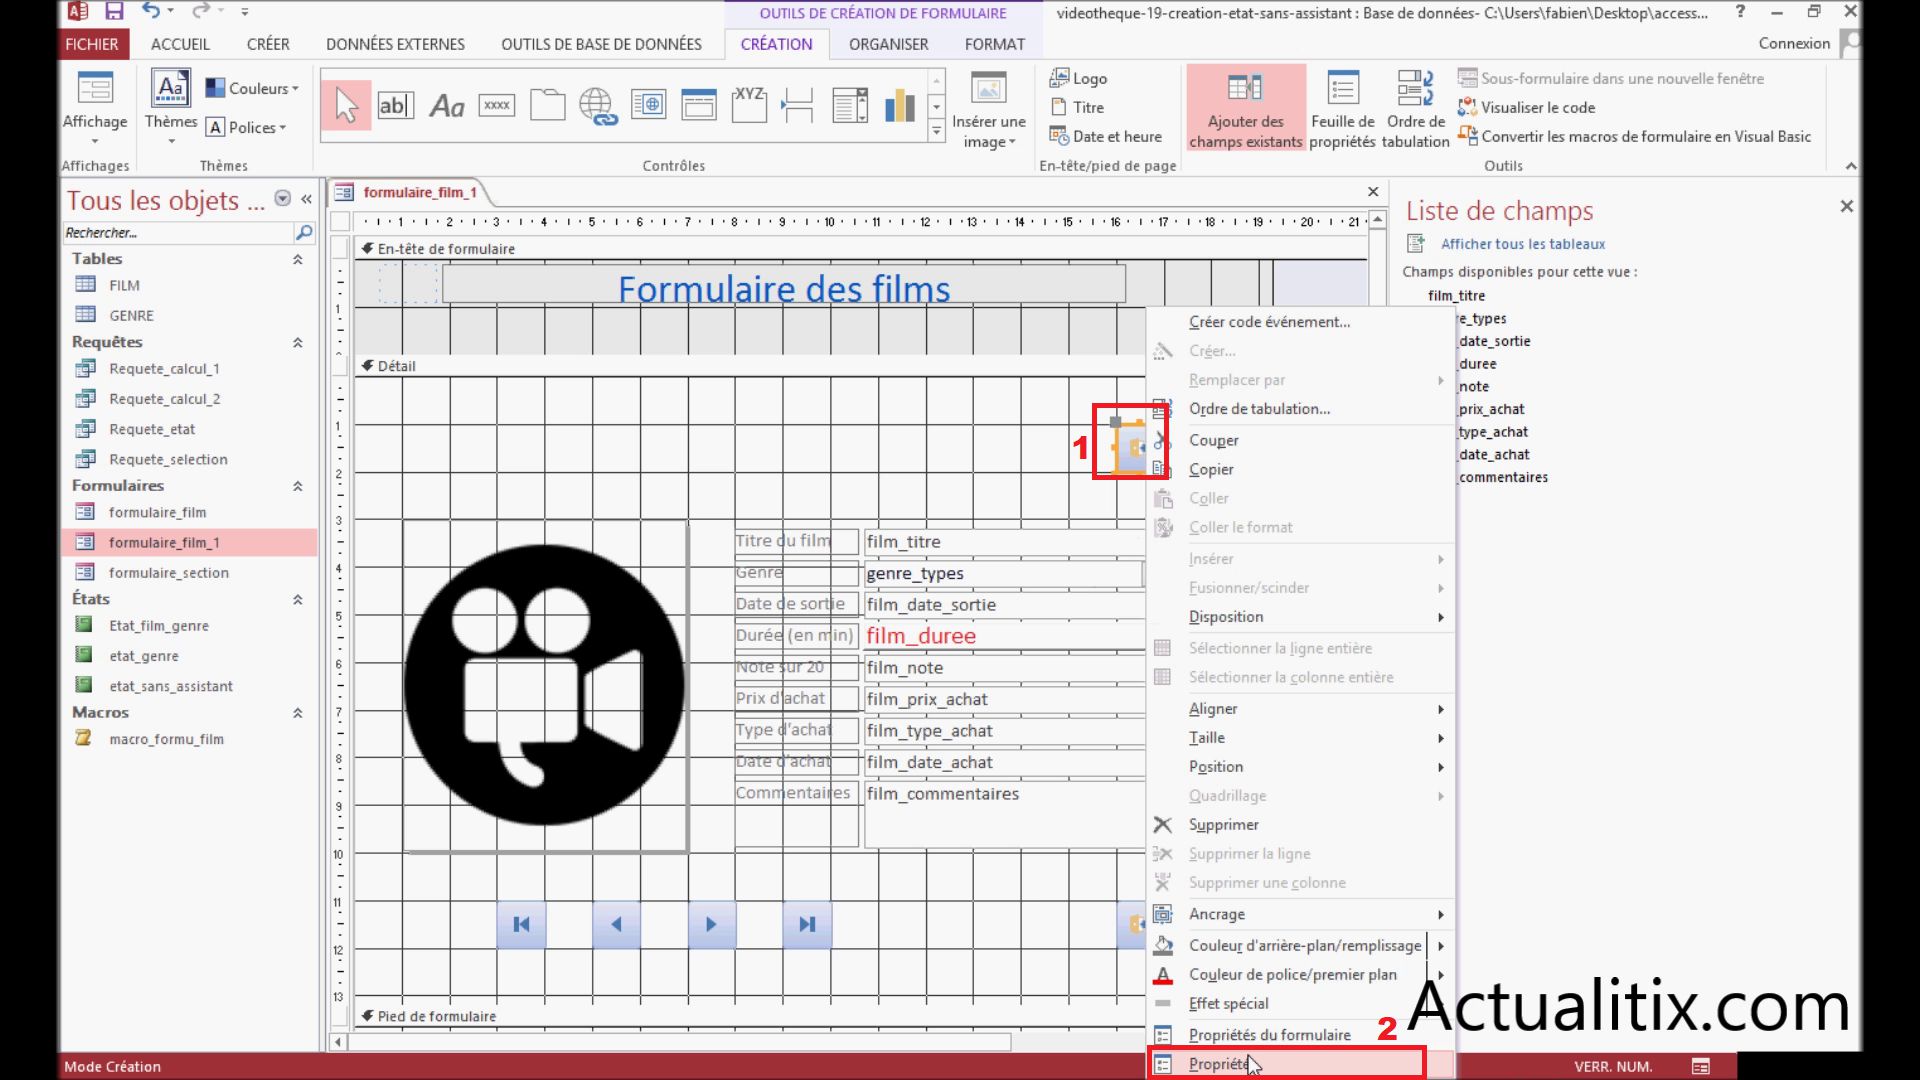Open the FILM table
Screen dimensions: 1920x1080
(x=123, y=285)
